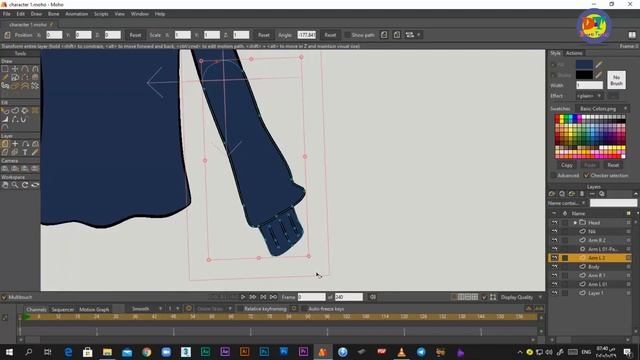
Task: Select the Eyedropper tool in Layer section
Action: coord(35,152)
